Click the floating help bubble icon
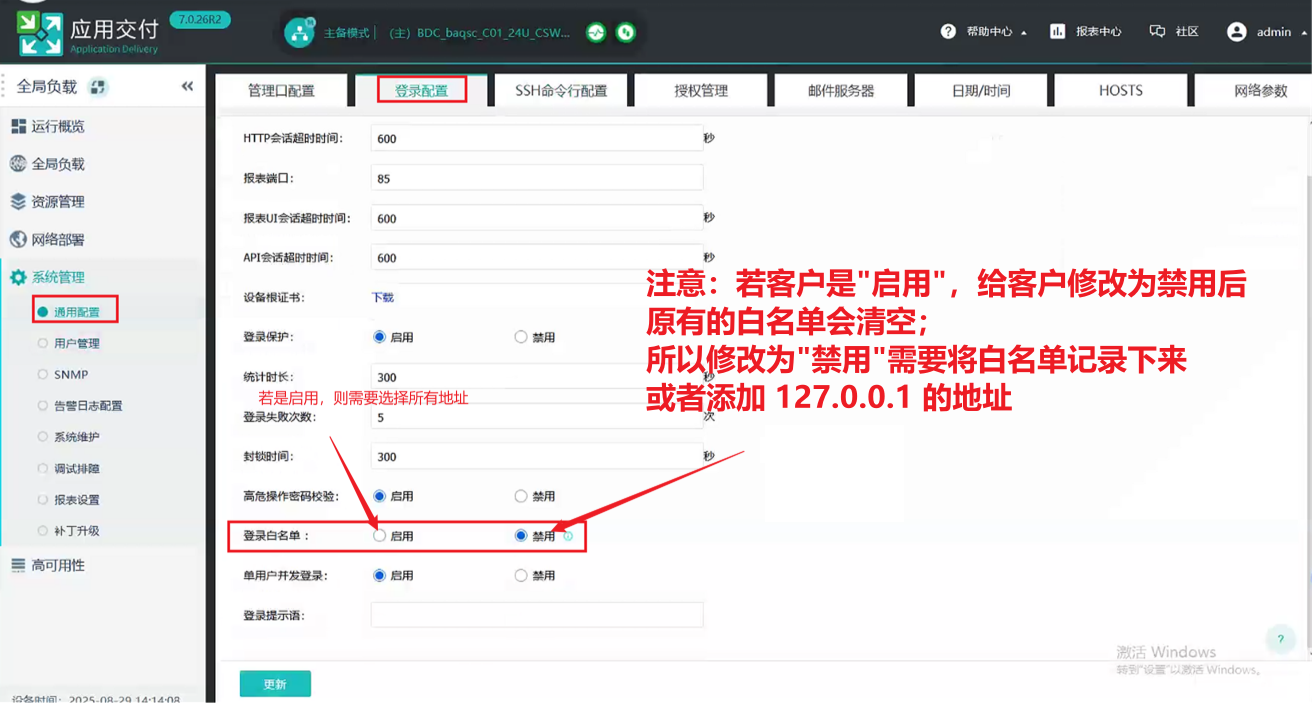This screenshot has width=1312, height=703. pos(1280,639)
